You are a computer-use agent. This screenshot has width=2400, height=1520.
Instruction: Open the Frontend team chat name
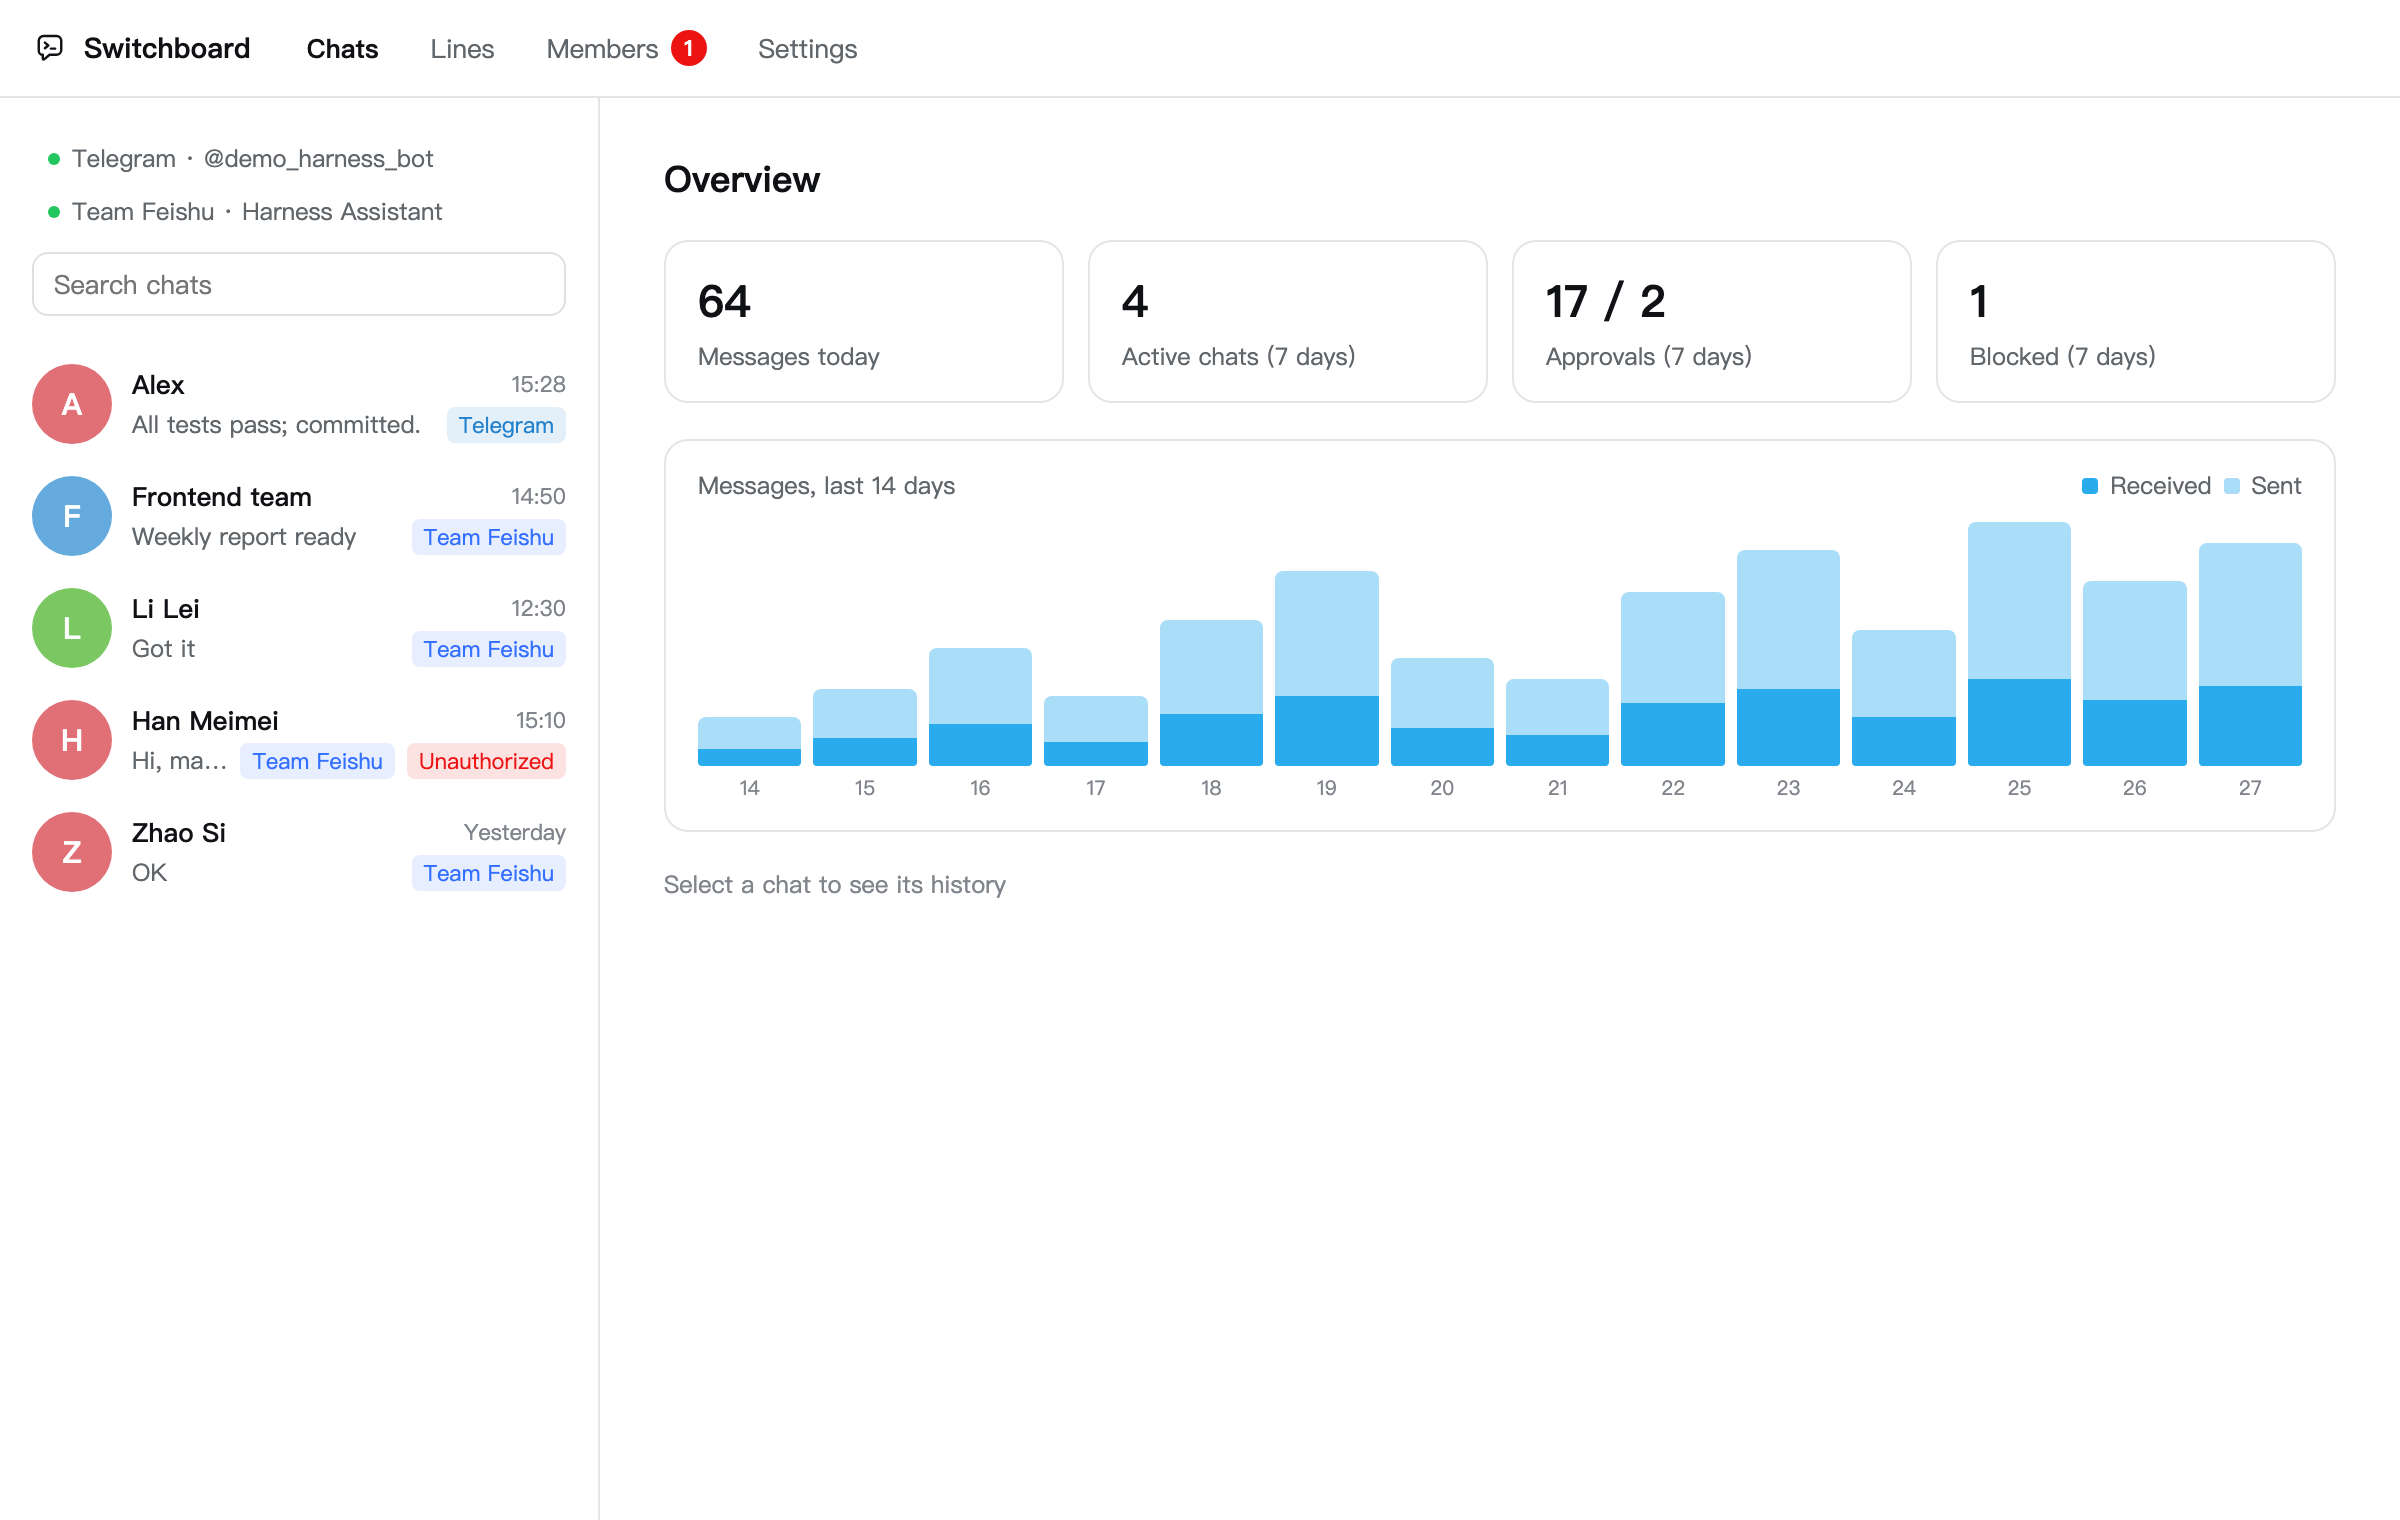point(222,497)
